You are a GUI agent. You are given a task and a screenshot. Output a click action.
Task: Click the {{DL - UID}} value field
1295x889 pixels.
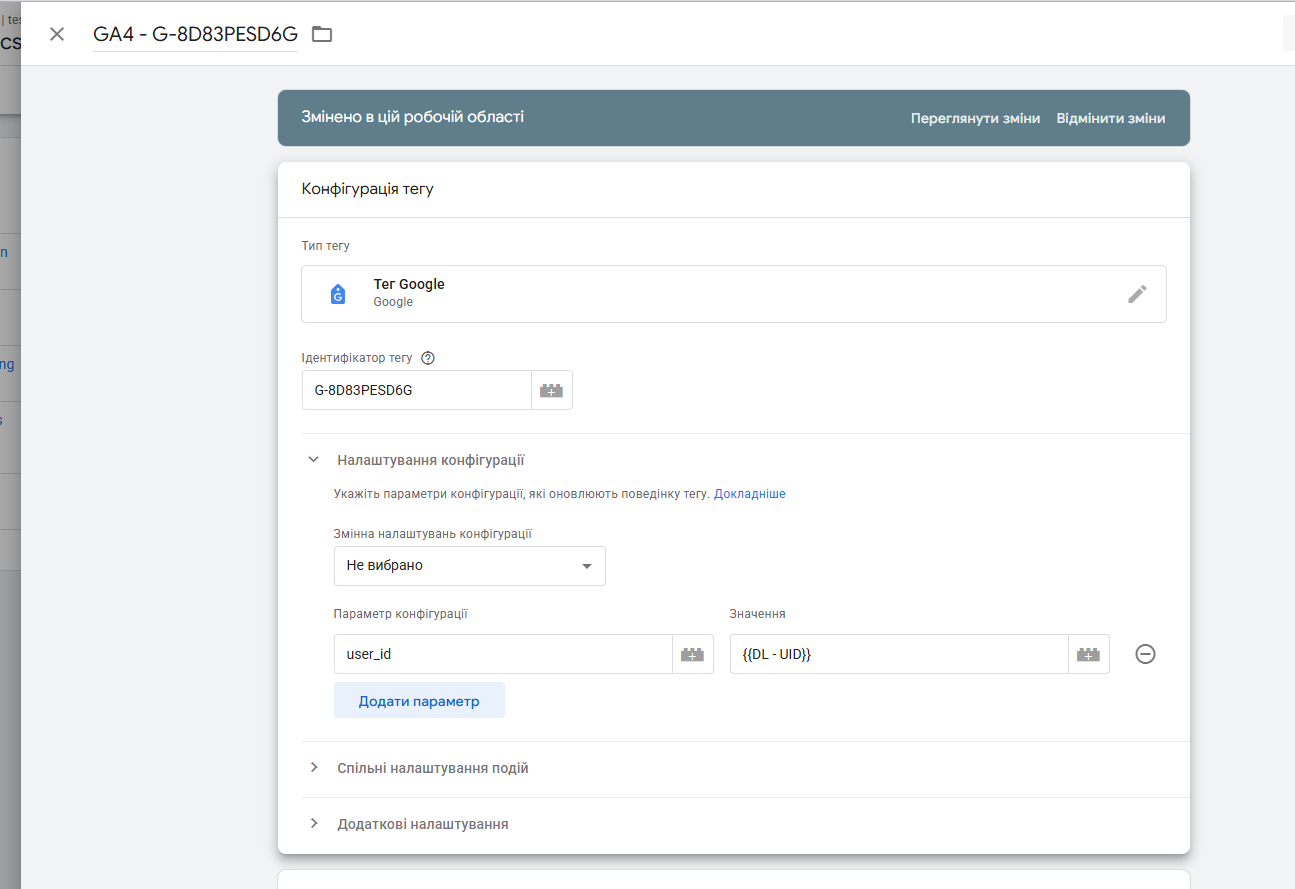pyautogui.click(x=898, y=654)
